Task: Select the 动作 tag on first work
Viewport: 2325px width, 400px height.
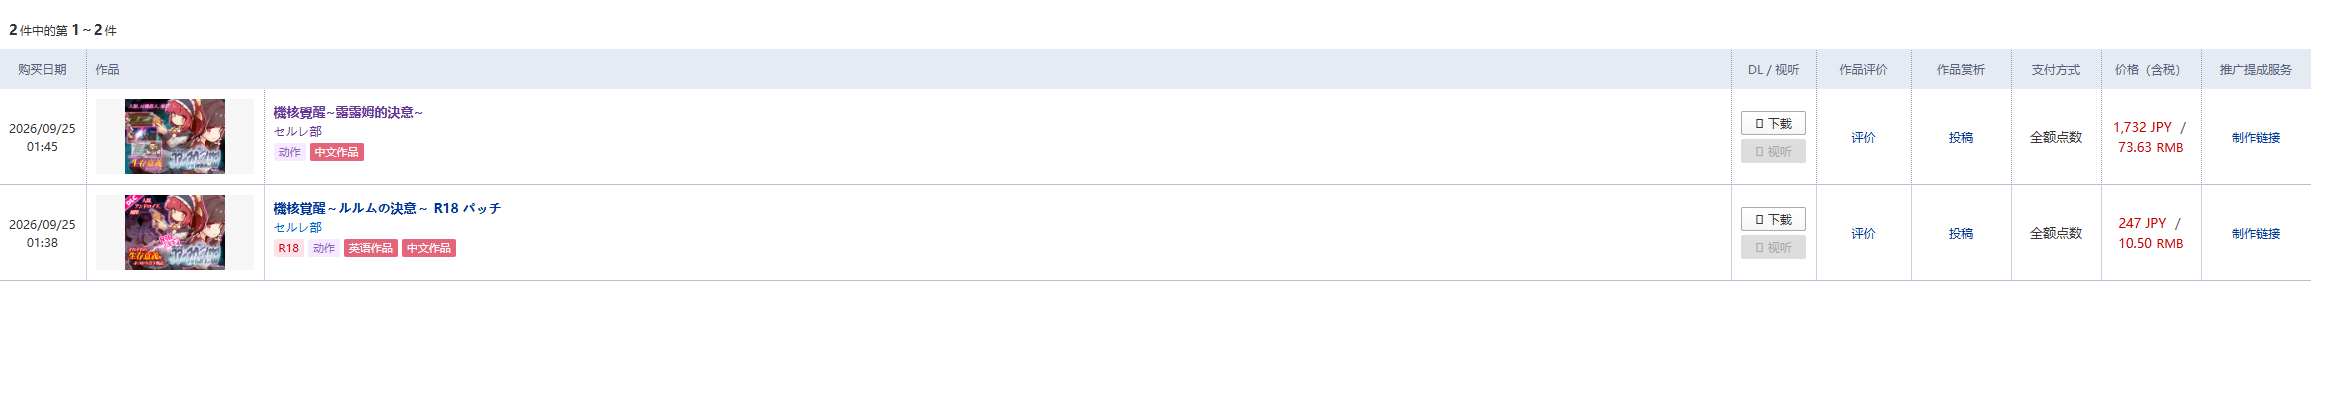Action: coord(289,152)
